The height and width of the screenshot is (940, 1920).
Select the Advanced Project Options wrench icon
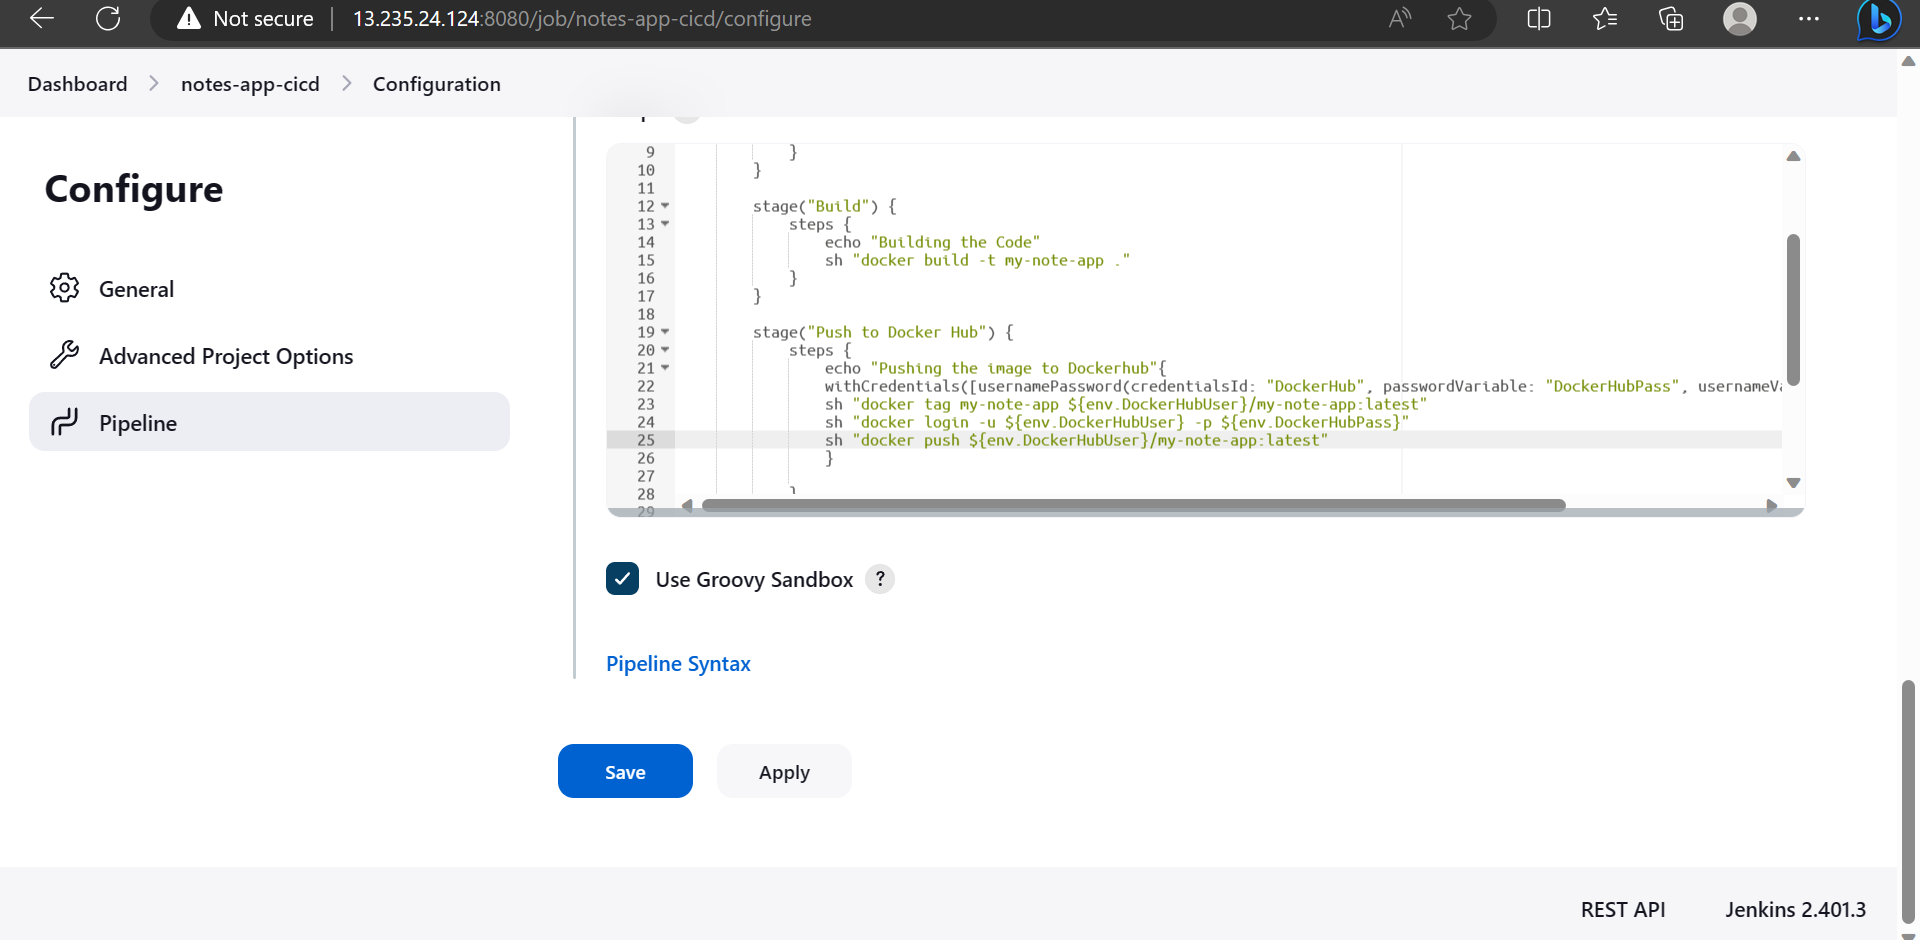coord(65,354)
